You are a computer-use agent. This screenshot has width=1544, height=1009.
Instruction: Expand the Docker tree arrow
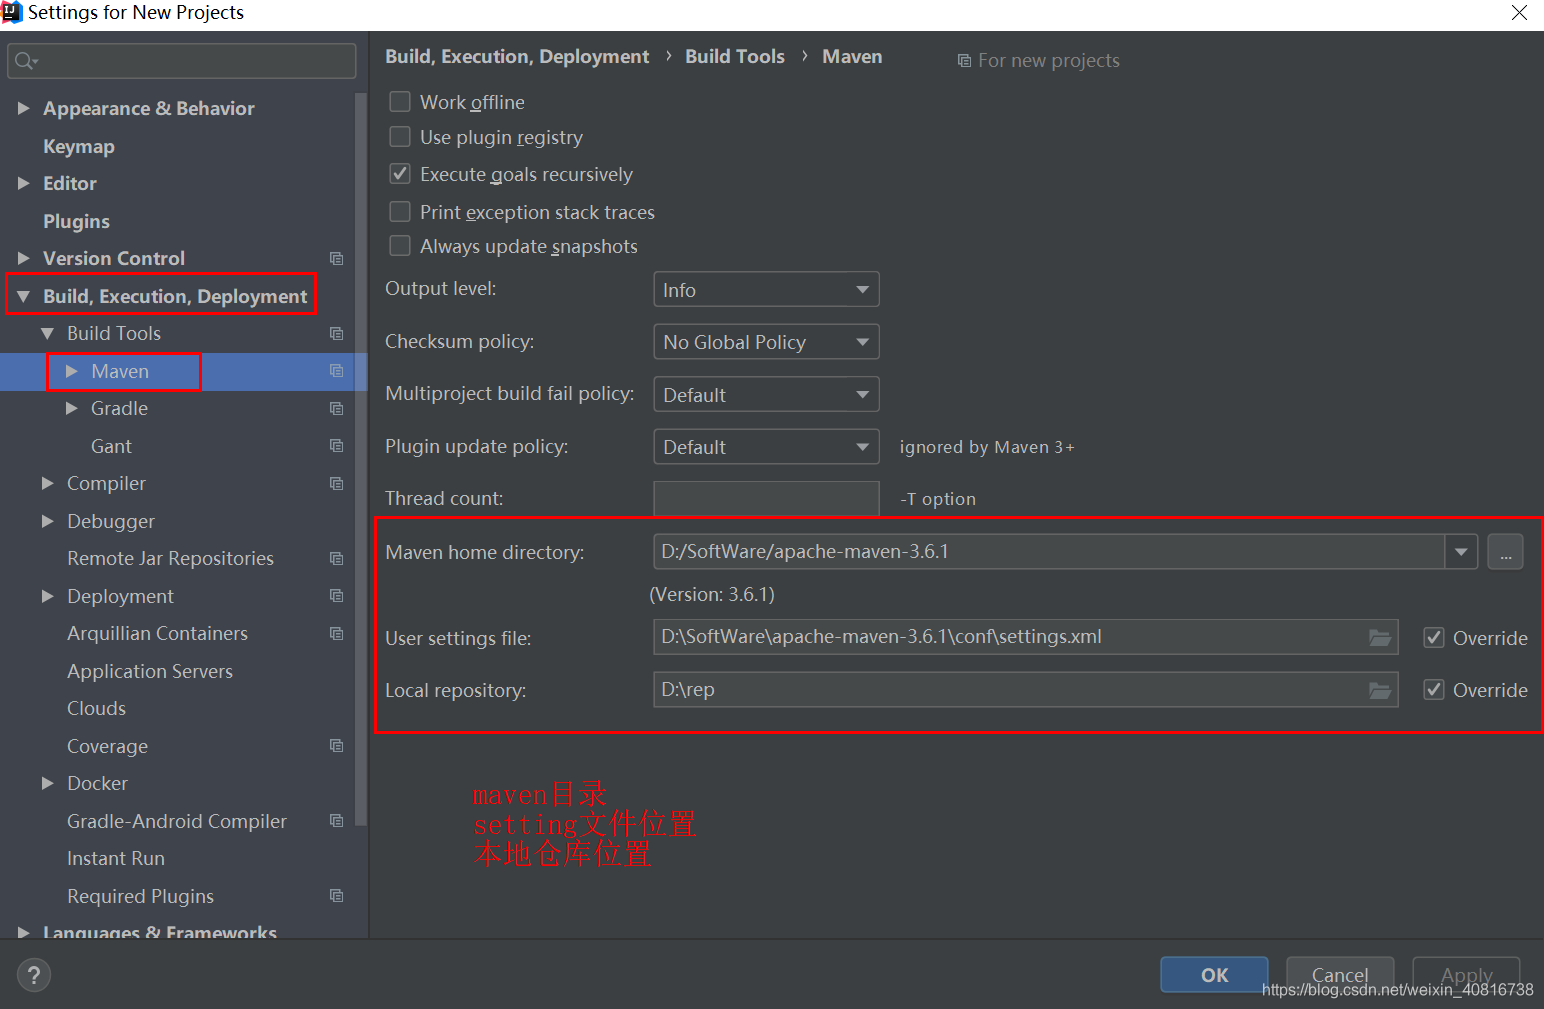pyautogui.click(x=48, y=783)
